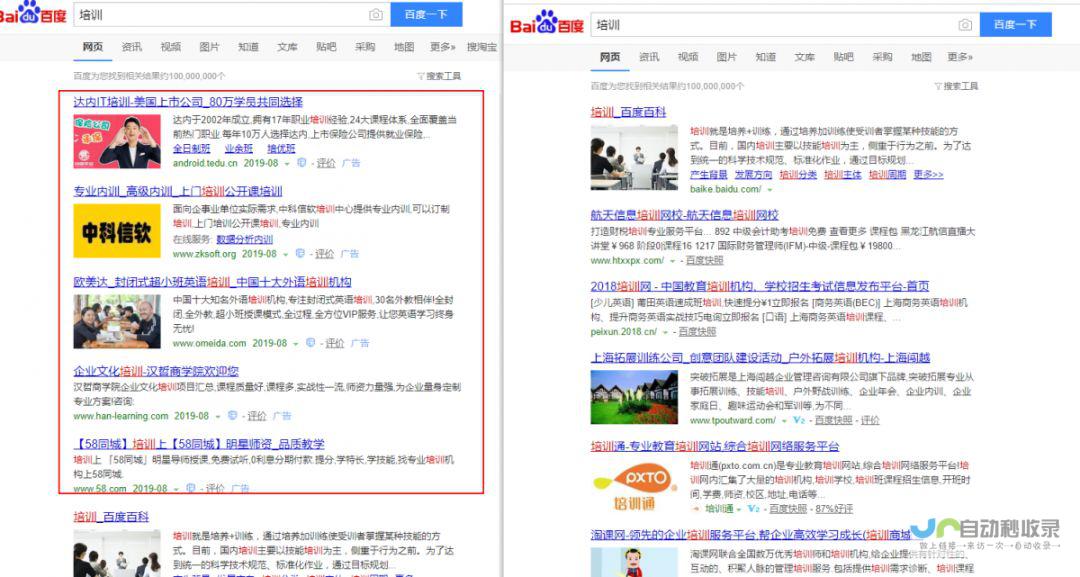Screen dimensions: 1080x577
Task: Click 87%好评 rating link
Action: click(834, 509)
